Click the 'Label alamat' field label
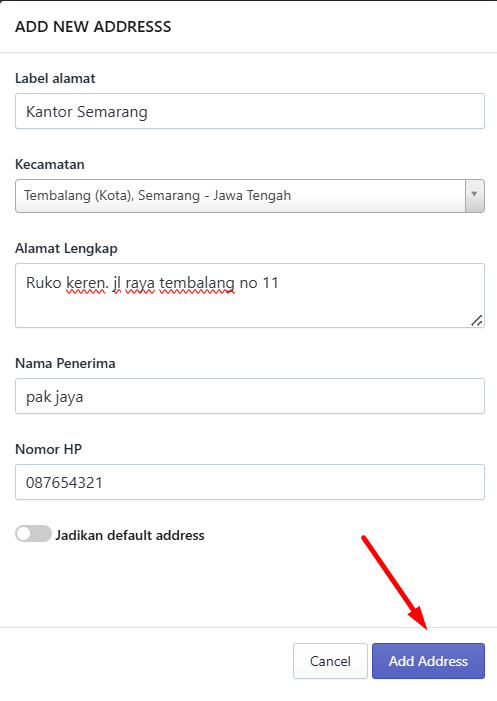This screenshot has width=497, height=701. pos(55,78)
